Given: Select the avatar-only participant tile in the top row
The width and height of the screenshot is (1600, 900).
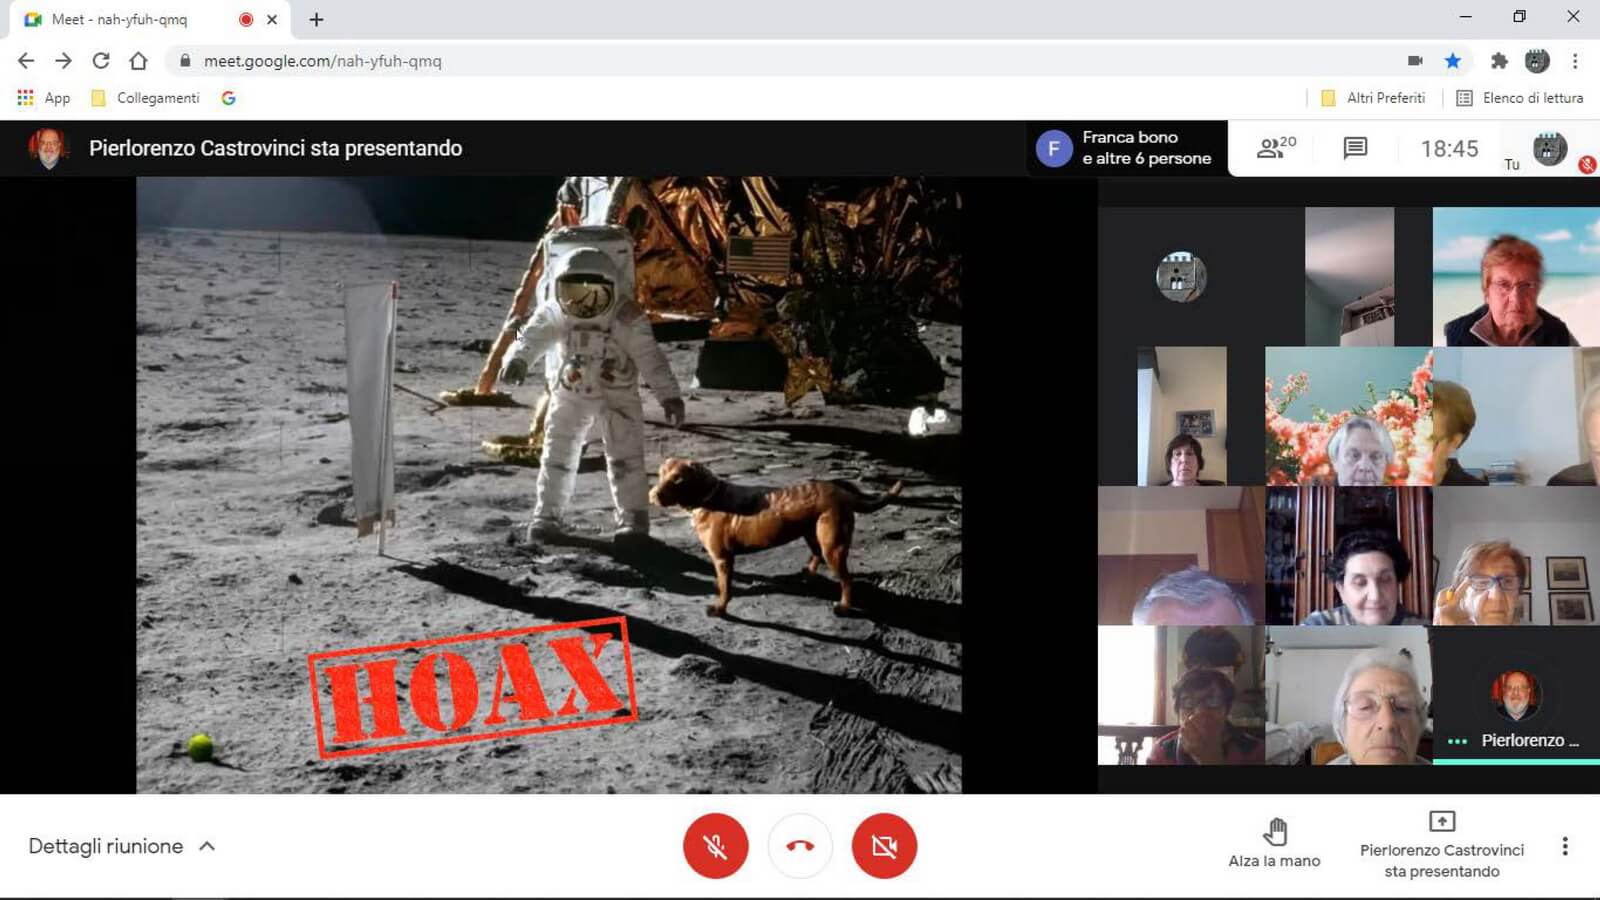Looking at the screenshot, I should (x=1181, y=277).
